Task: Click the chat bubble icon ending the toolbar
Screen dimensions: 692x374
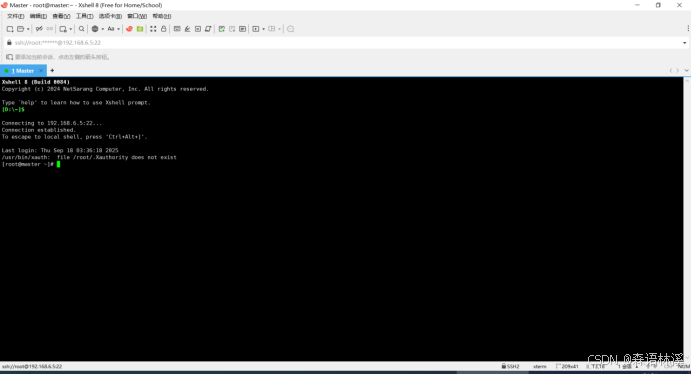Action: click(x=290, y=29)
